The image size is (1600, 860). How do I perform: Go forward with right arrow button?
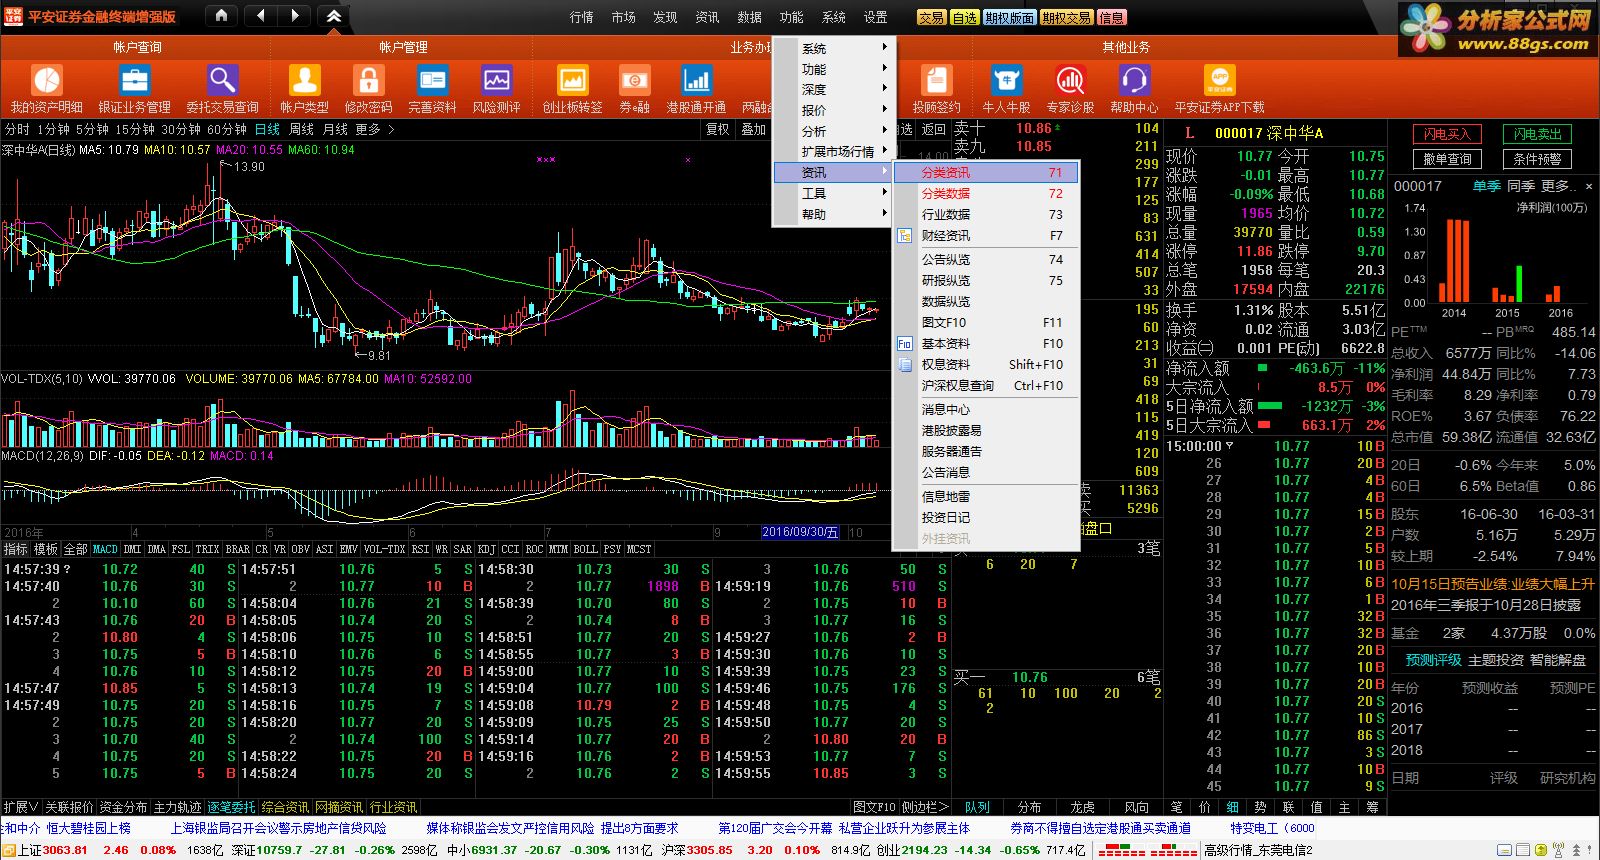coord(294,16)
